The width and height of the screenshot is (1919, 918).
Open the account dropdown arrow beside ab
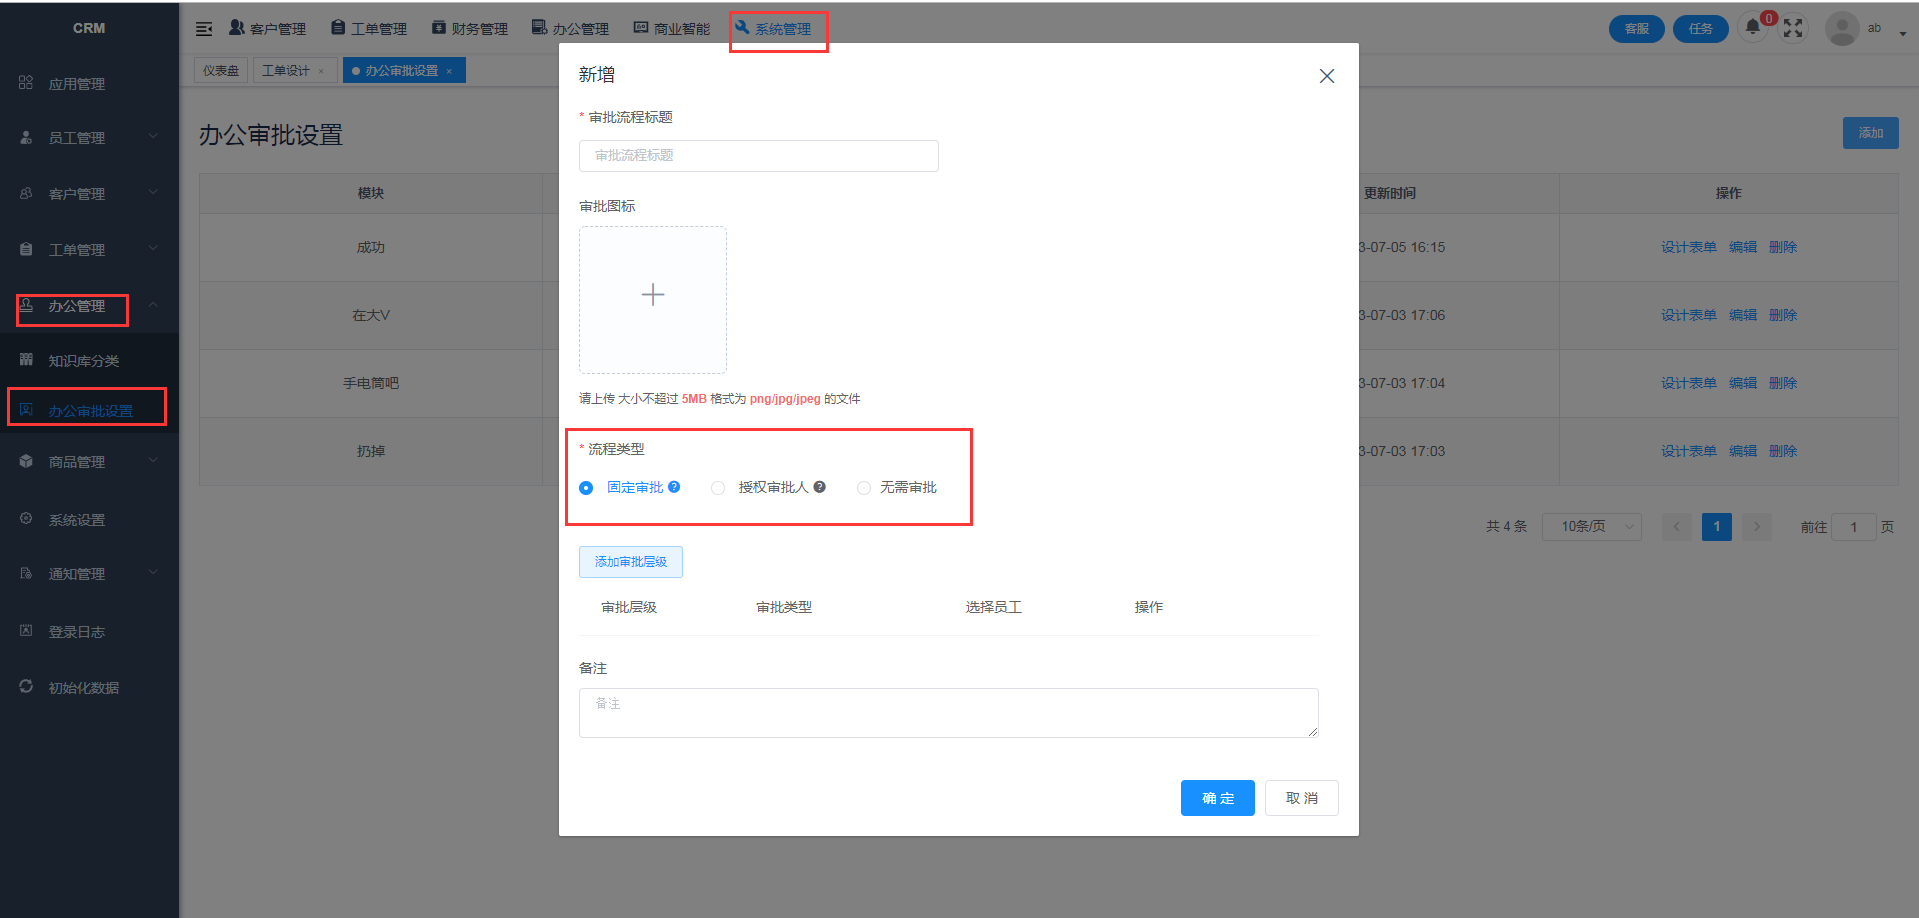pyautogui.click(x=1902, y=33)
